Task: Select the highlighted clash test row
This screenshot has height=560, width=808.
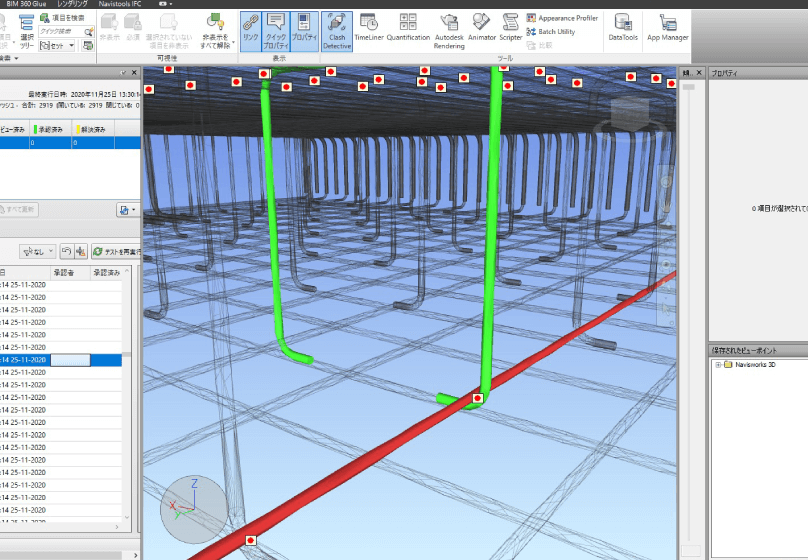Action: pos(70,143)
